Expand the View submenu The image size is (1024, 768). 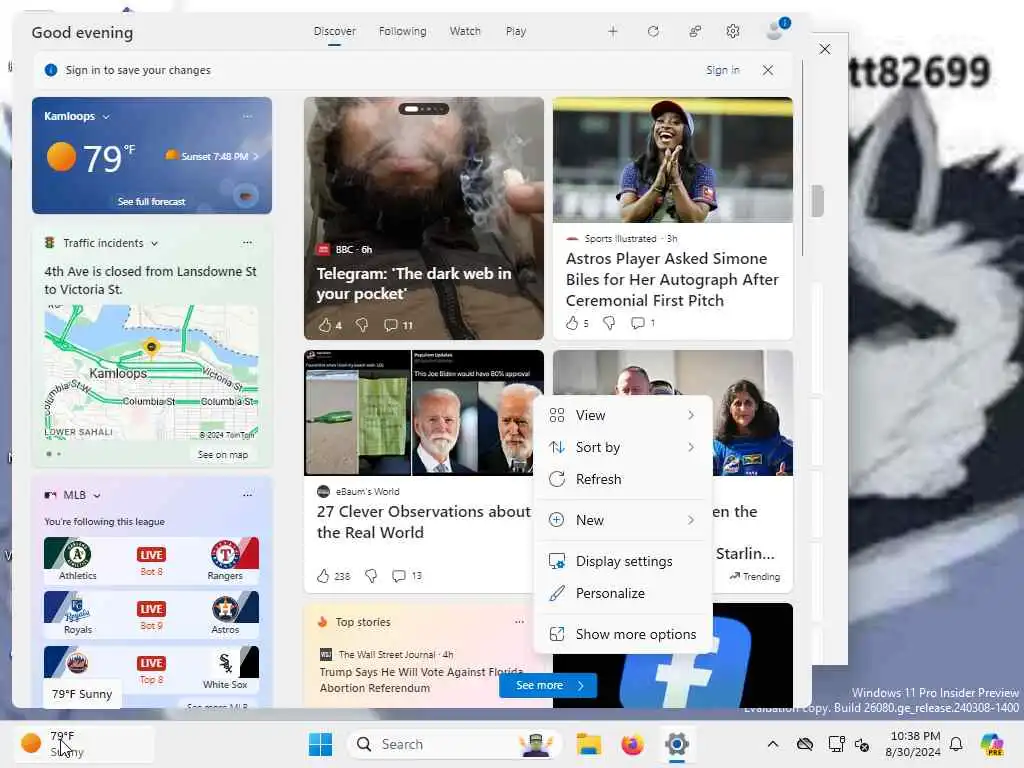622,415
